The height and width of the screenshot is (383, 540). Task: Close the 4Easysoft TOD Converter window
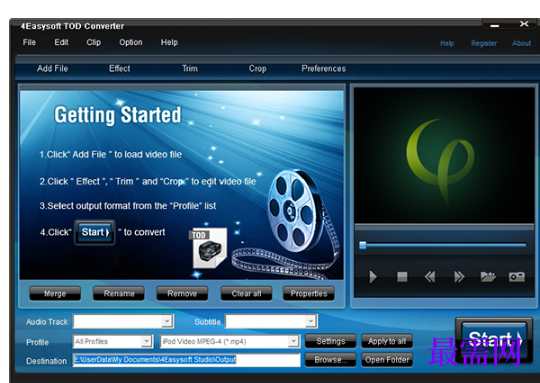pyautogui.click(x=524, y=24)
